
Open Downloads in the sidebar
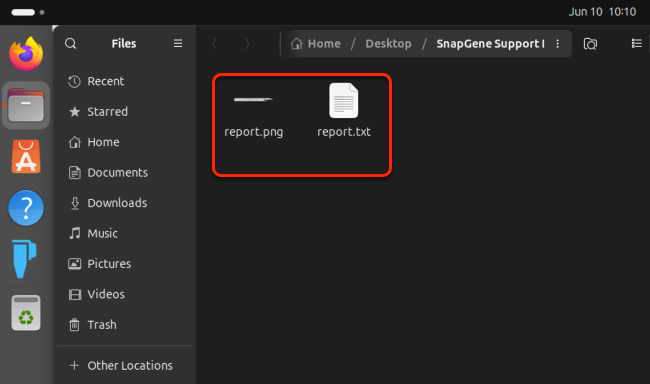(124, 203)
